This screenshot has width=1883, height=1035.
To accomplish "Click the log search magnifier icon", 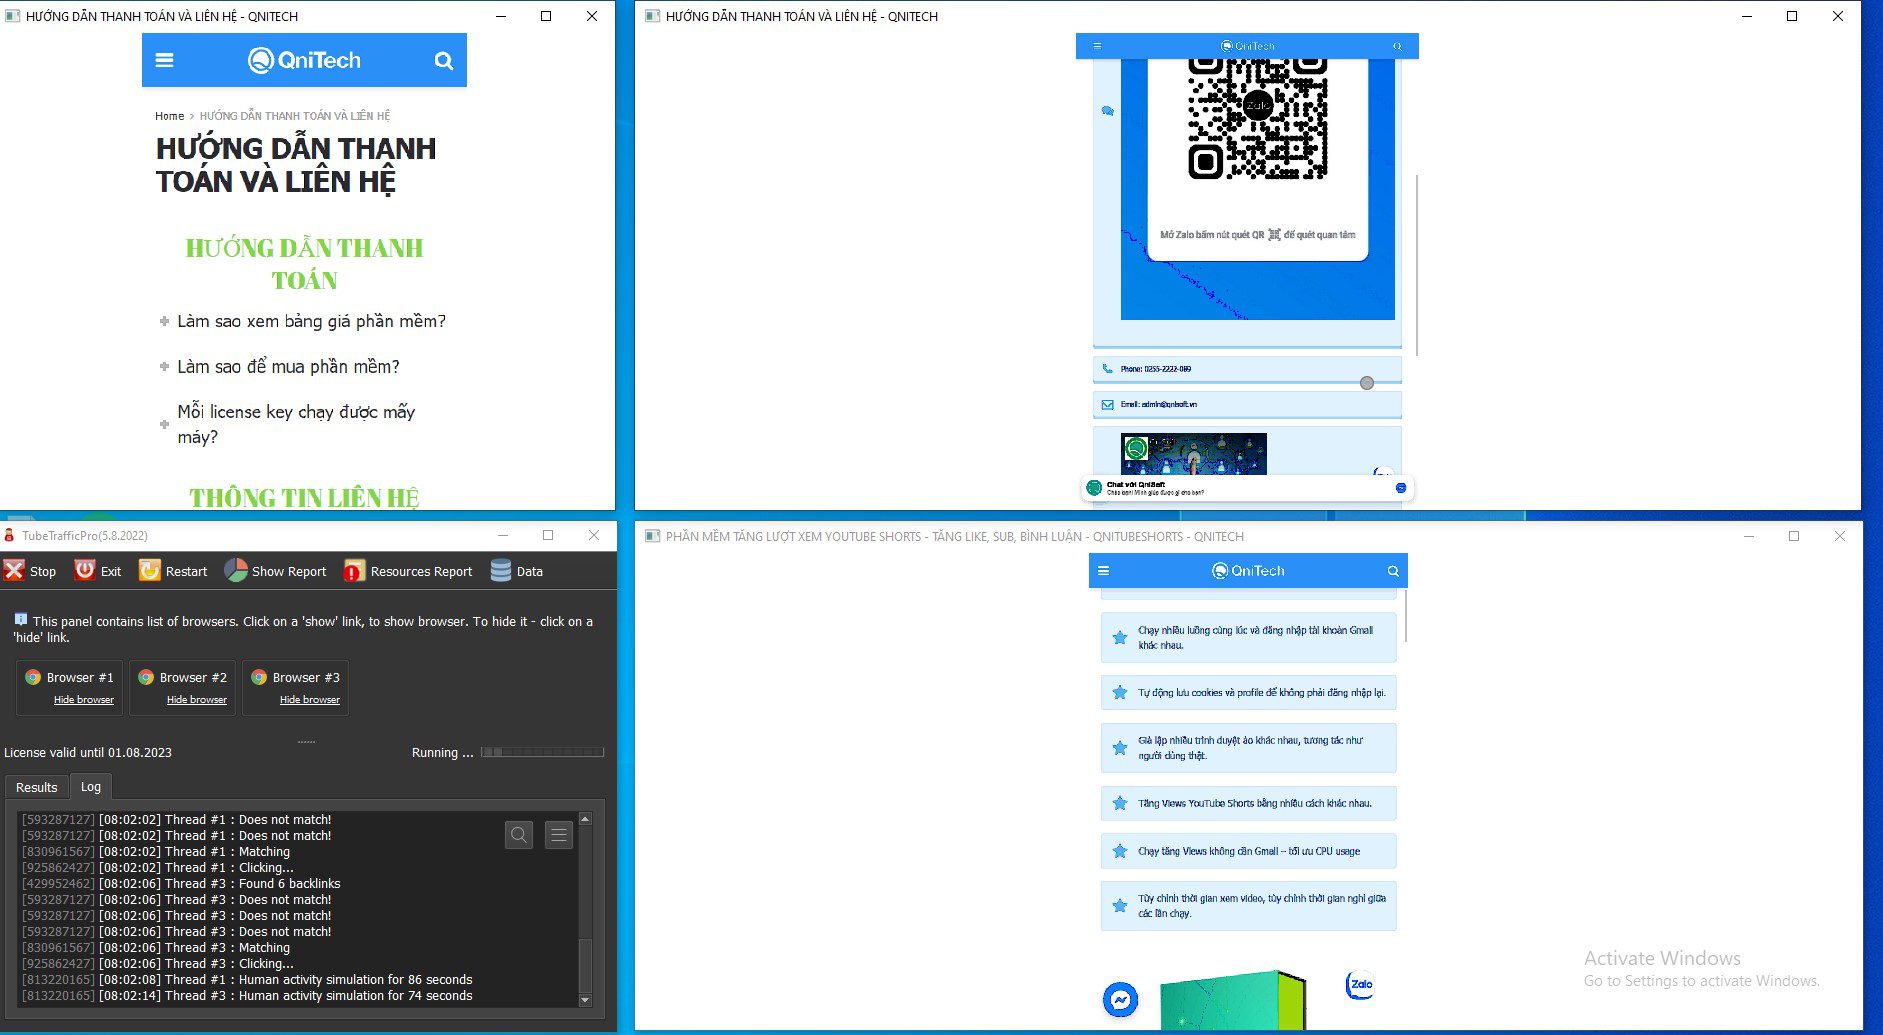I will [519, 834].
